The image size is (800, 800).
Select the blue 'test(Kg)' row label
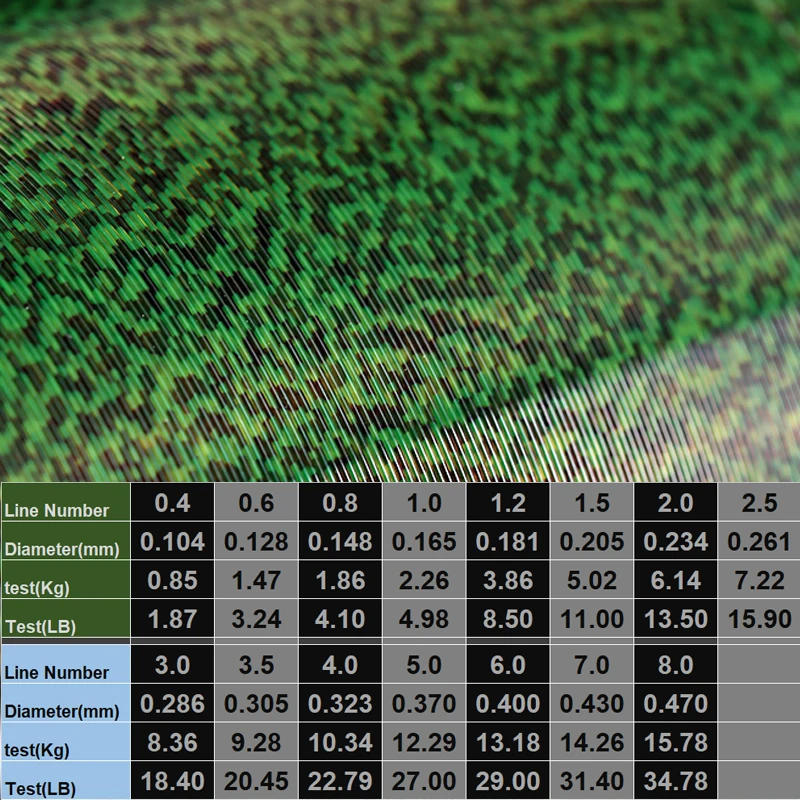tap(66, 742)
